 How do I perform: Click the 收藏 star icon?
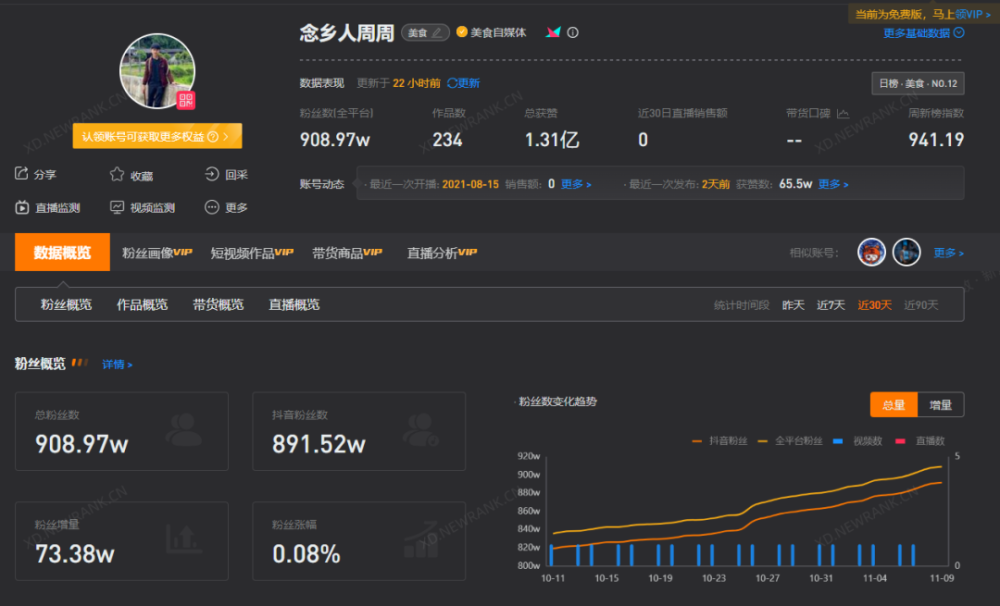(117, 174)
